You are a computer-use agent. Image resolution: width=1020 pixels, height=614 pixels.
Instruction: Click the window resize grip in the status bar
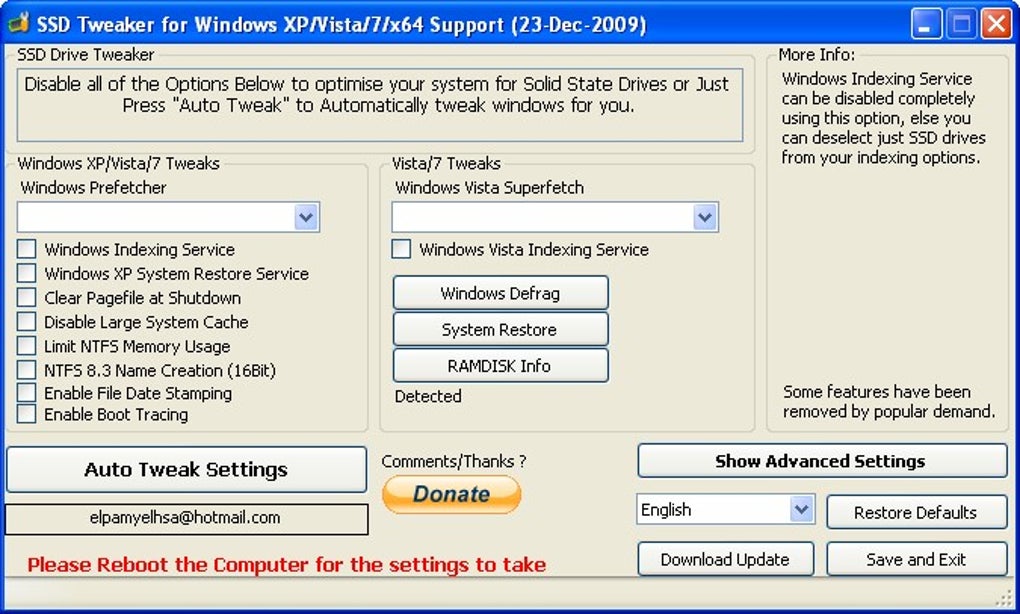click(1004, 598)
